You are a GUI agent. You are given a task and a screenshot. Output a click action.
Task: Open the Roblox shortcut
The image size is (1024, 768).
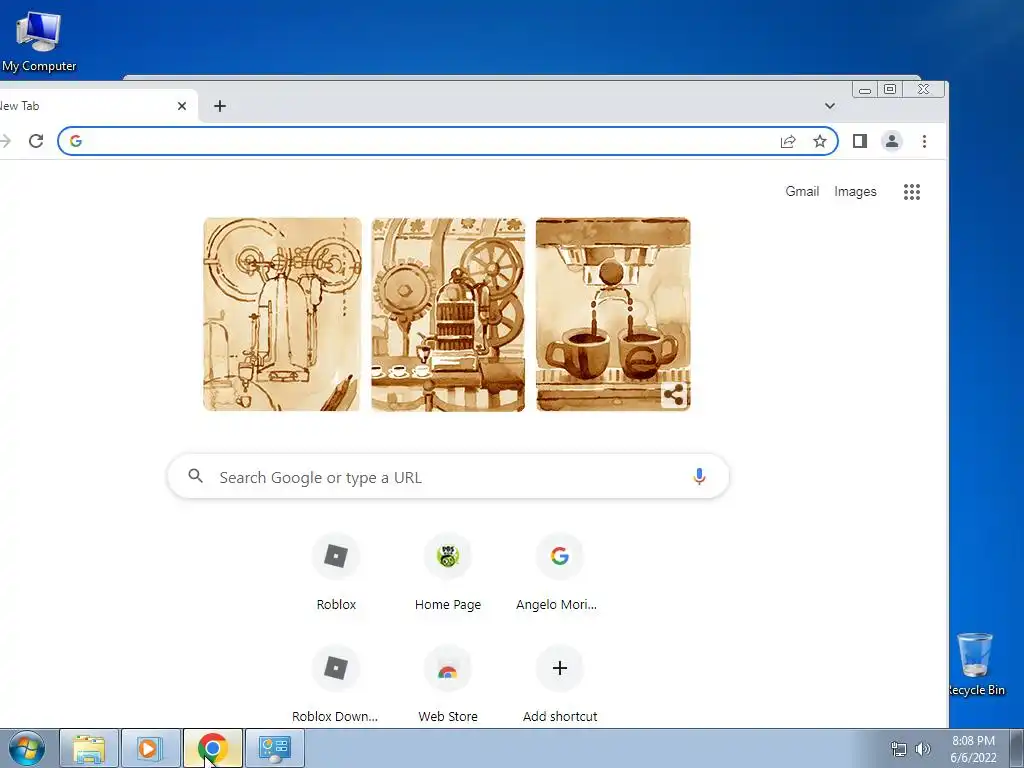(336, 573)
